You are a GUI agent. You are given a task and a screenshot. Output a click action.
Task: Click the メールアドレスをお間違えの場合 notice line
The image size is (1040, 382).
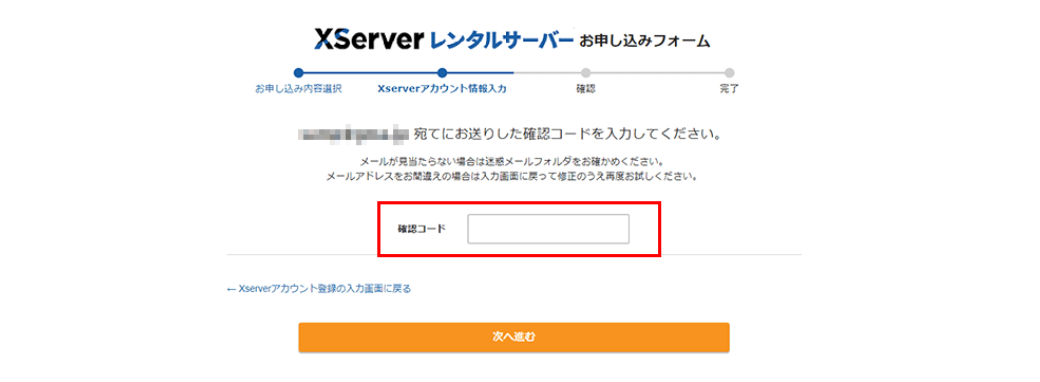click(512, 177)
